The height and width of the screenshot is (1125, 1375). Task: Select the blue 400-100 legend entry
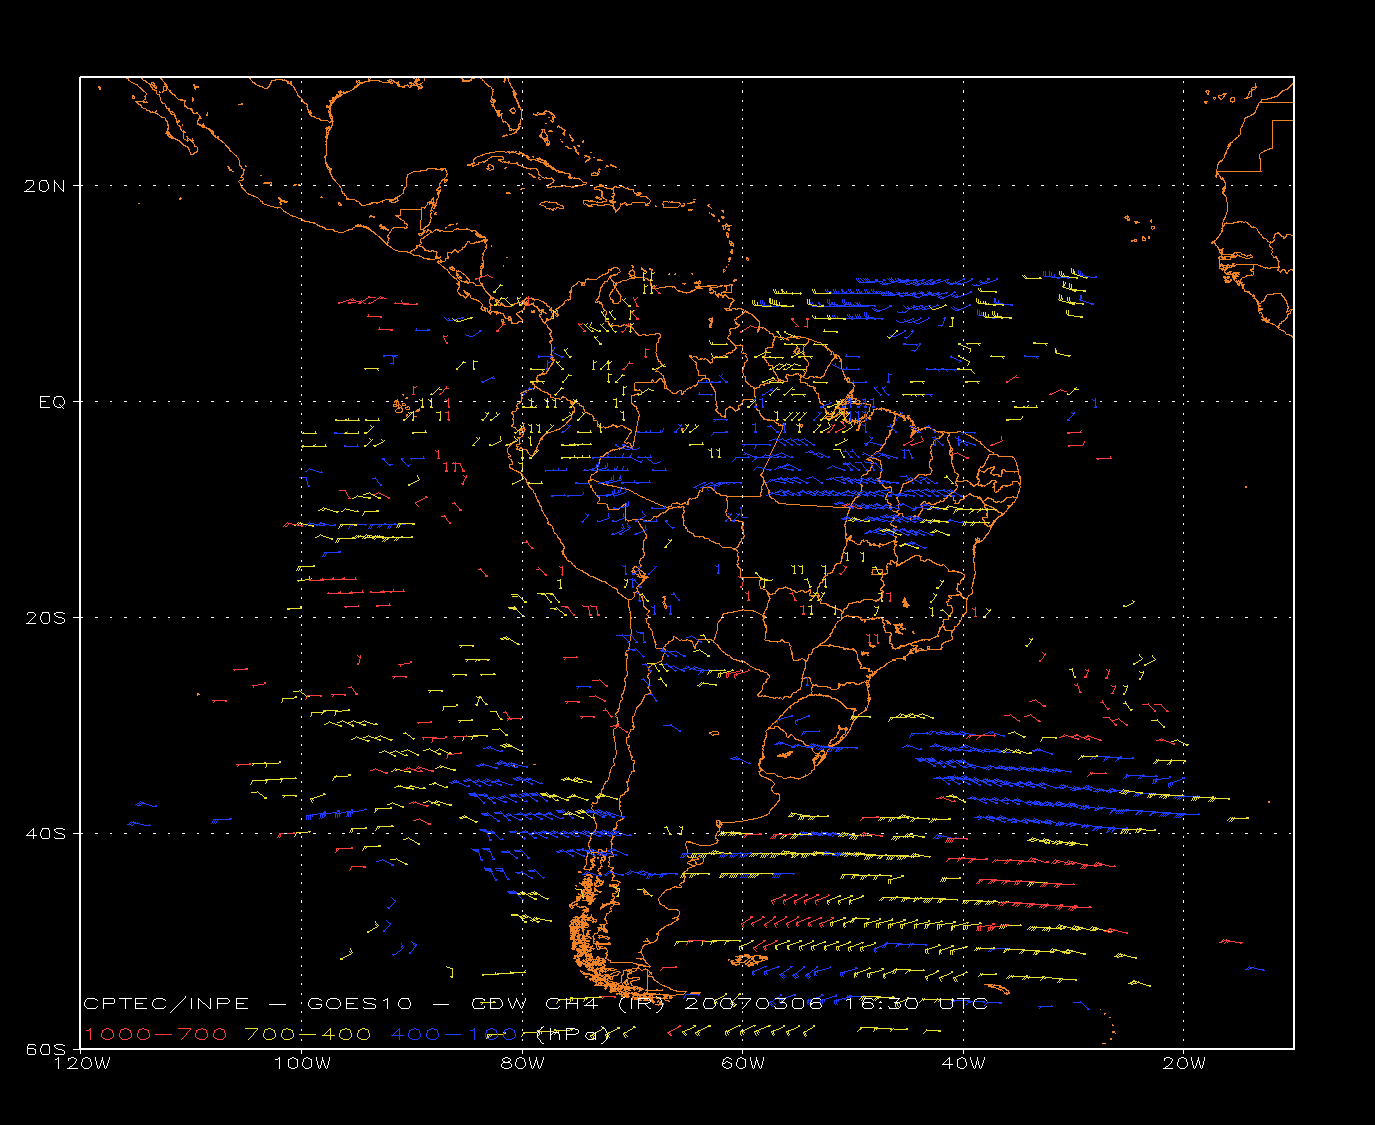[454, 1034]
